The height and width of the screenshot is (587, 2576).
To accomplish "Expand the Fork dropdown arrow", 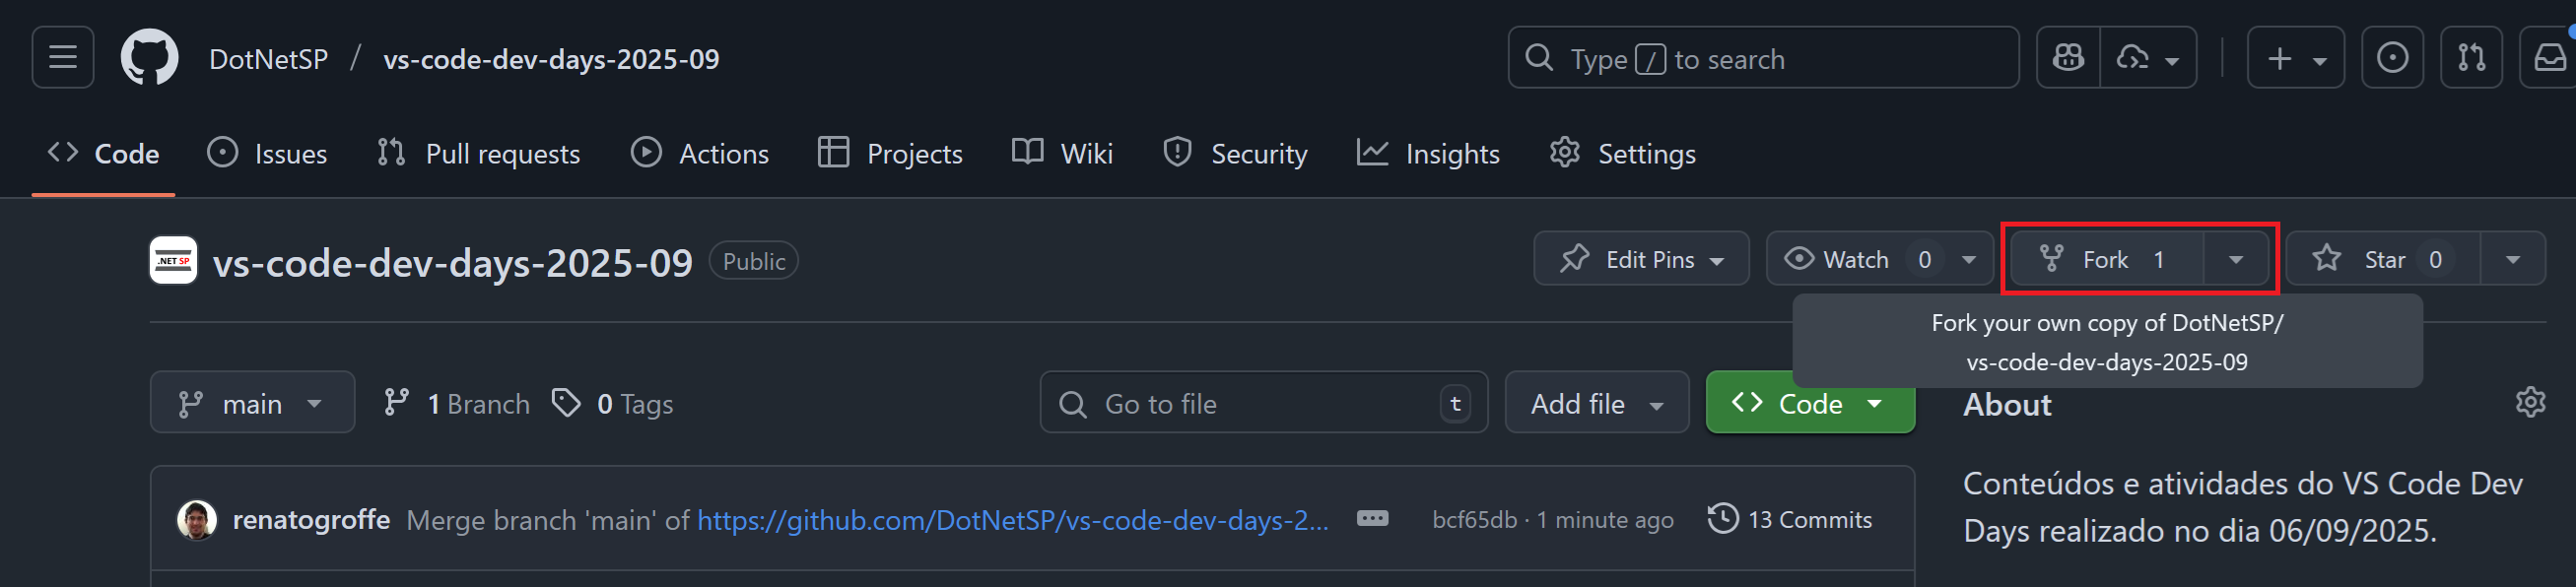I will click(2236, 259).
